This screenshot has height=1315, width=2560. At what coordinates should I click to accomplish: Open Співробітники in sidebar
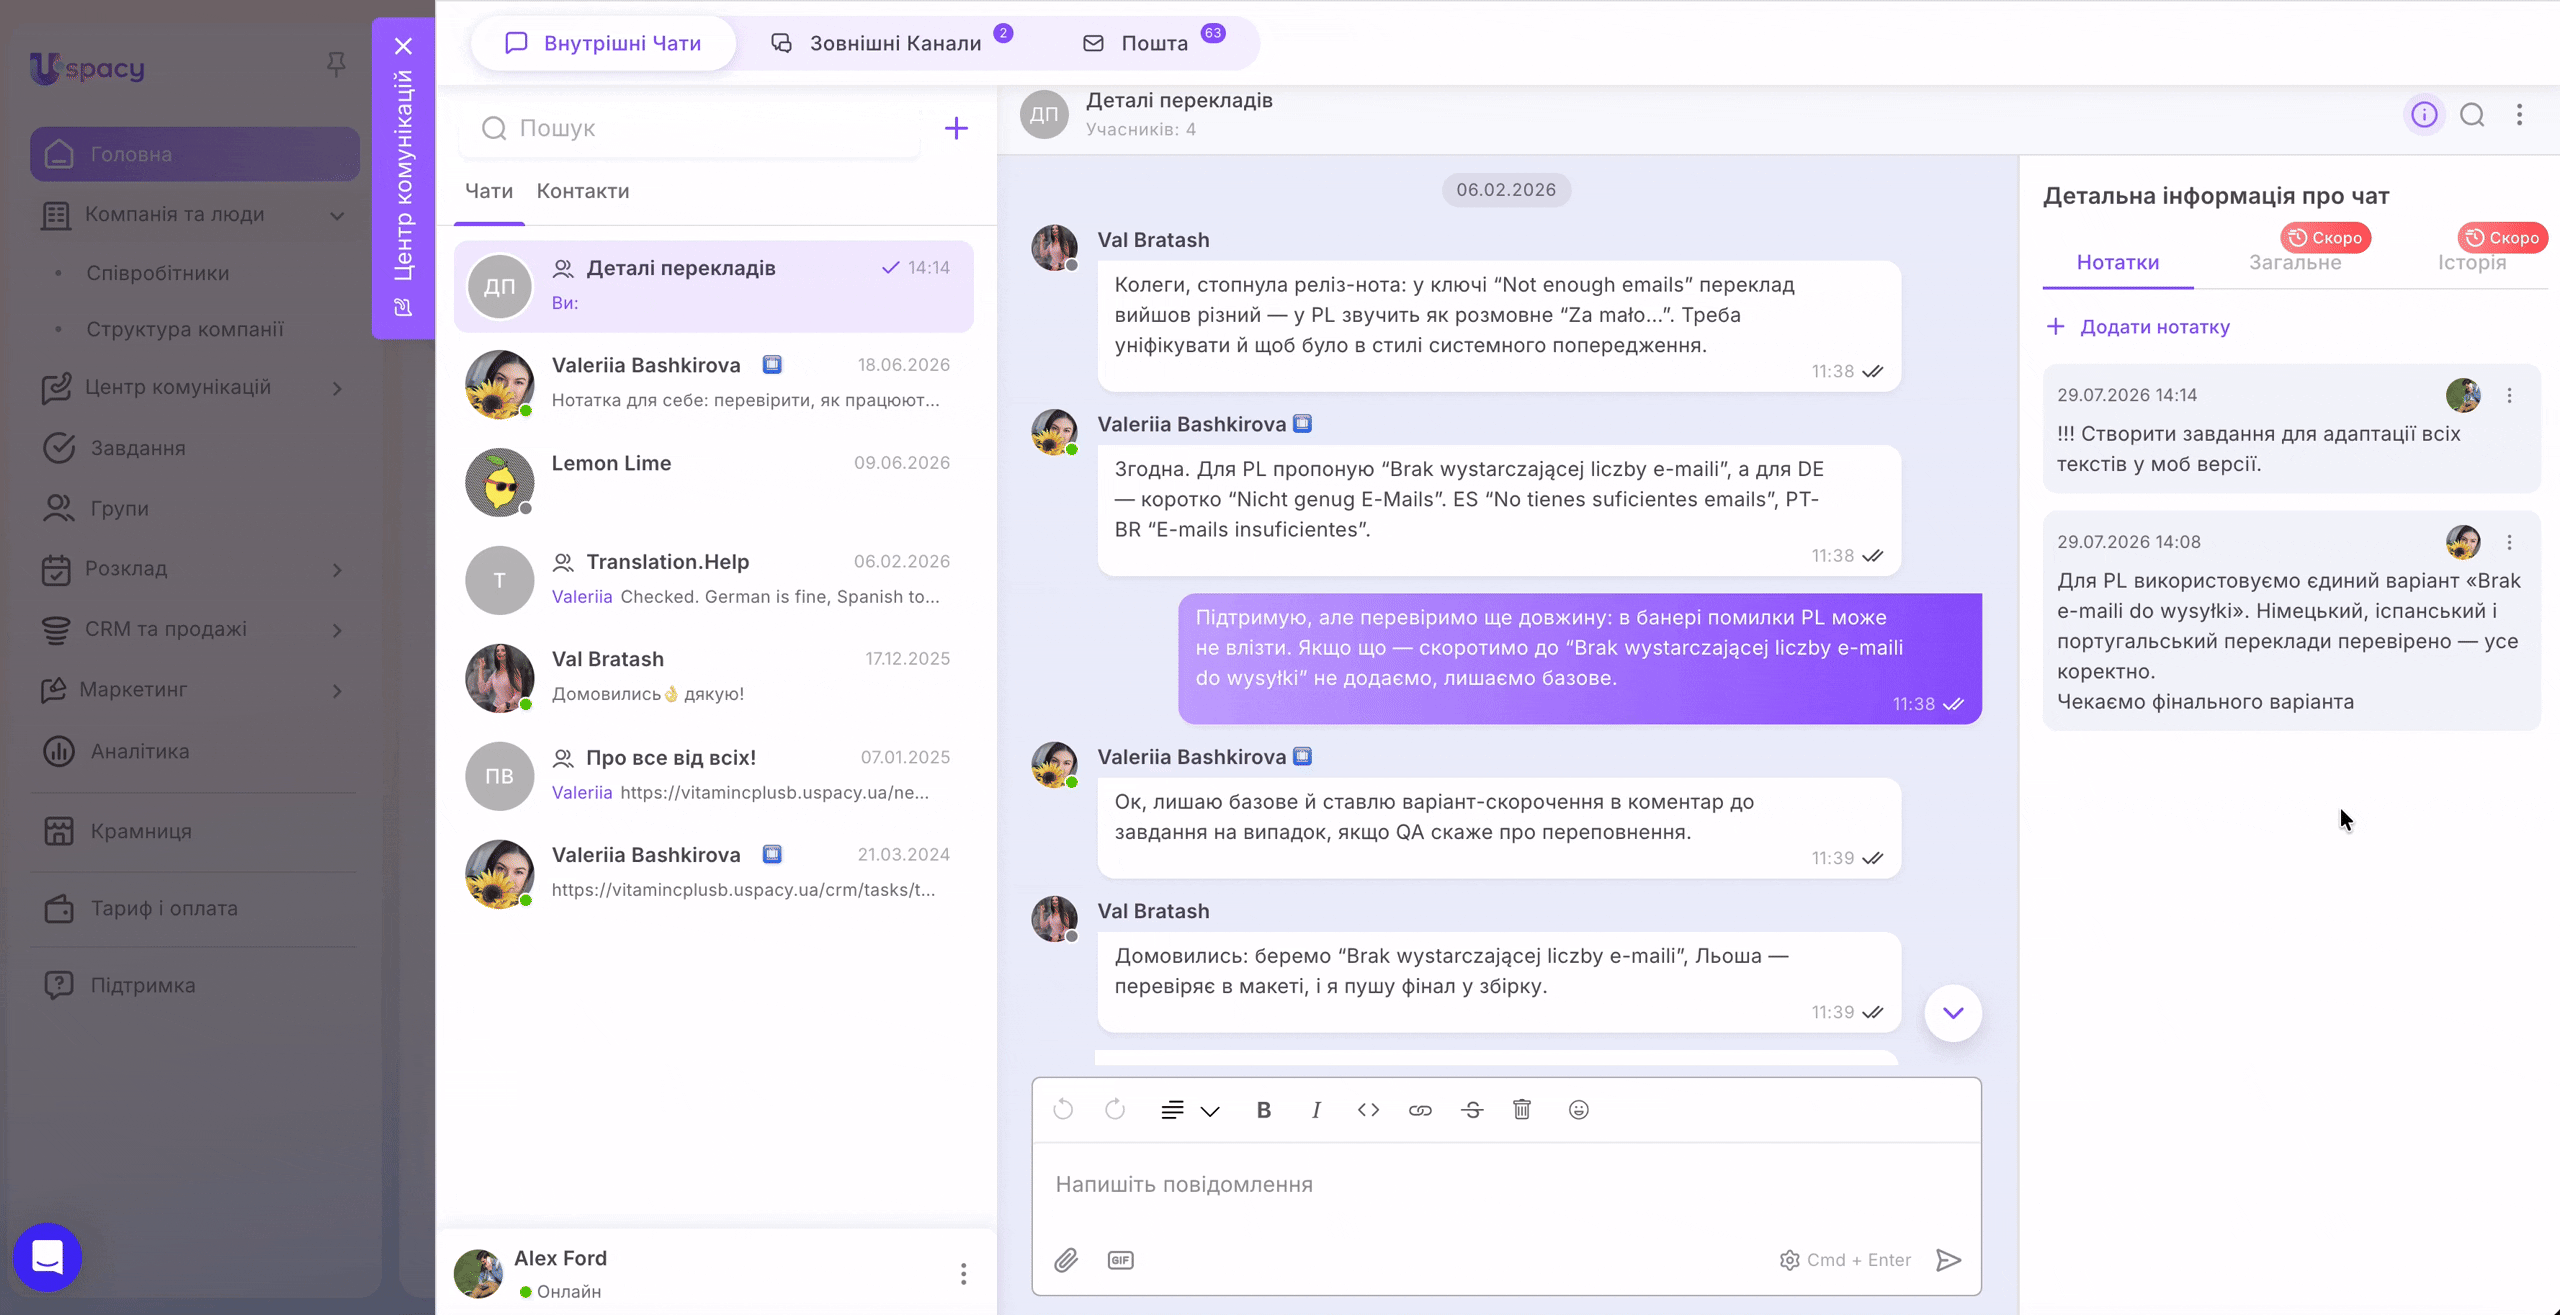(x=158, y=273)
